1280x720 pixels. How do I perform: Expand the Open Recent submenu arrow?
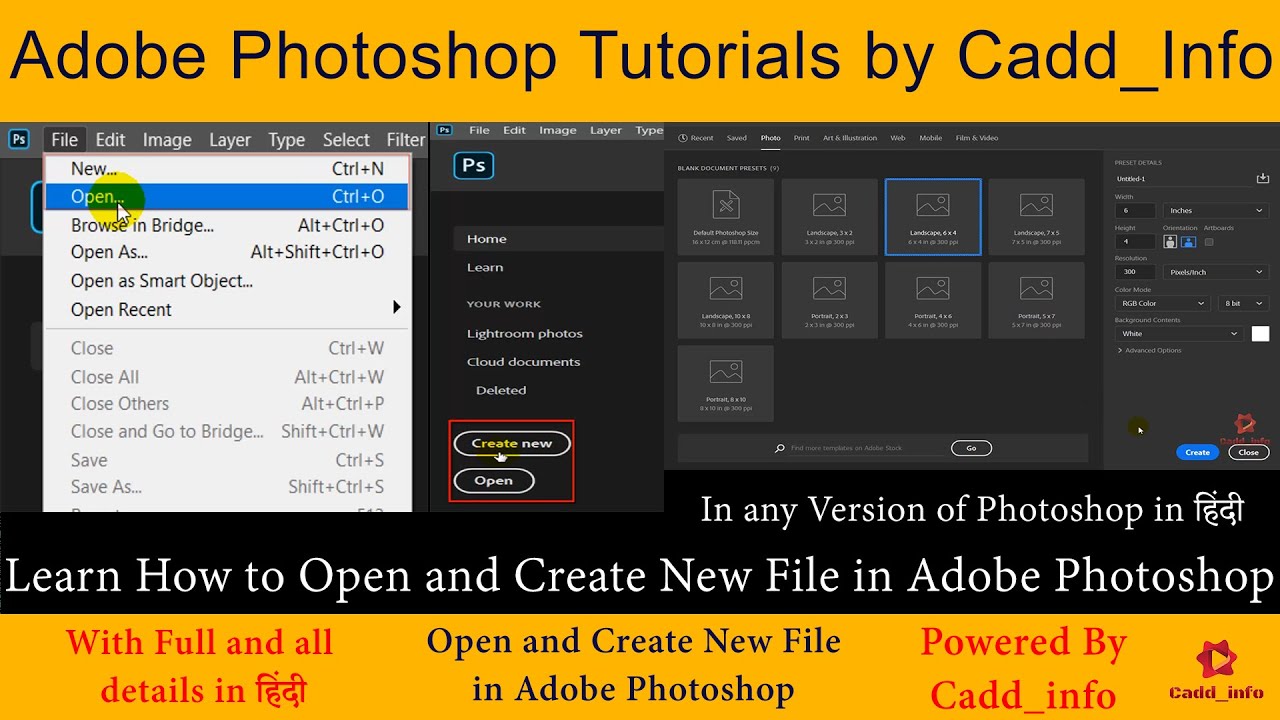tap(397, 308)
